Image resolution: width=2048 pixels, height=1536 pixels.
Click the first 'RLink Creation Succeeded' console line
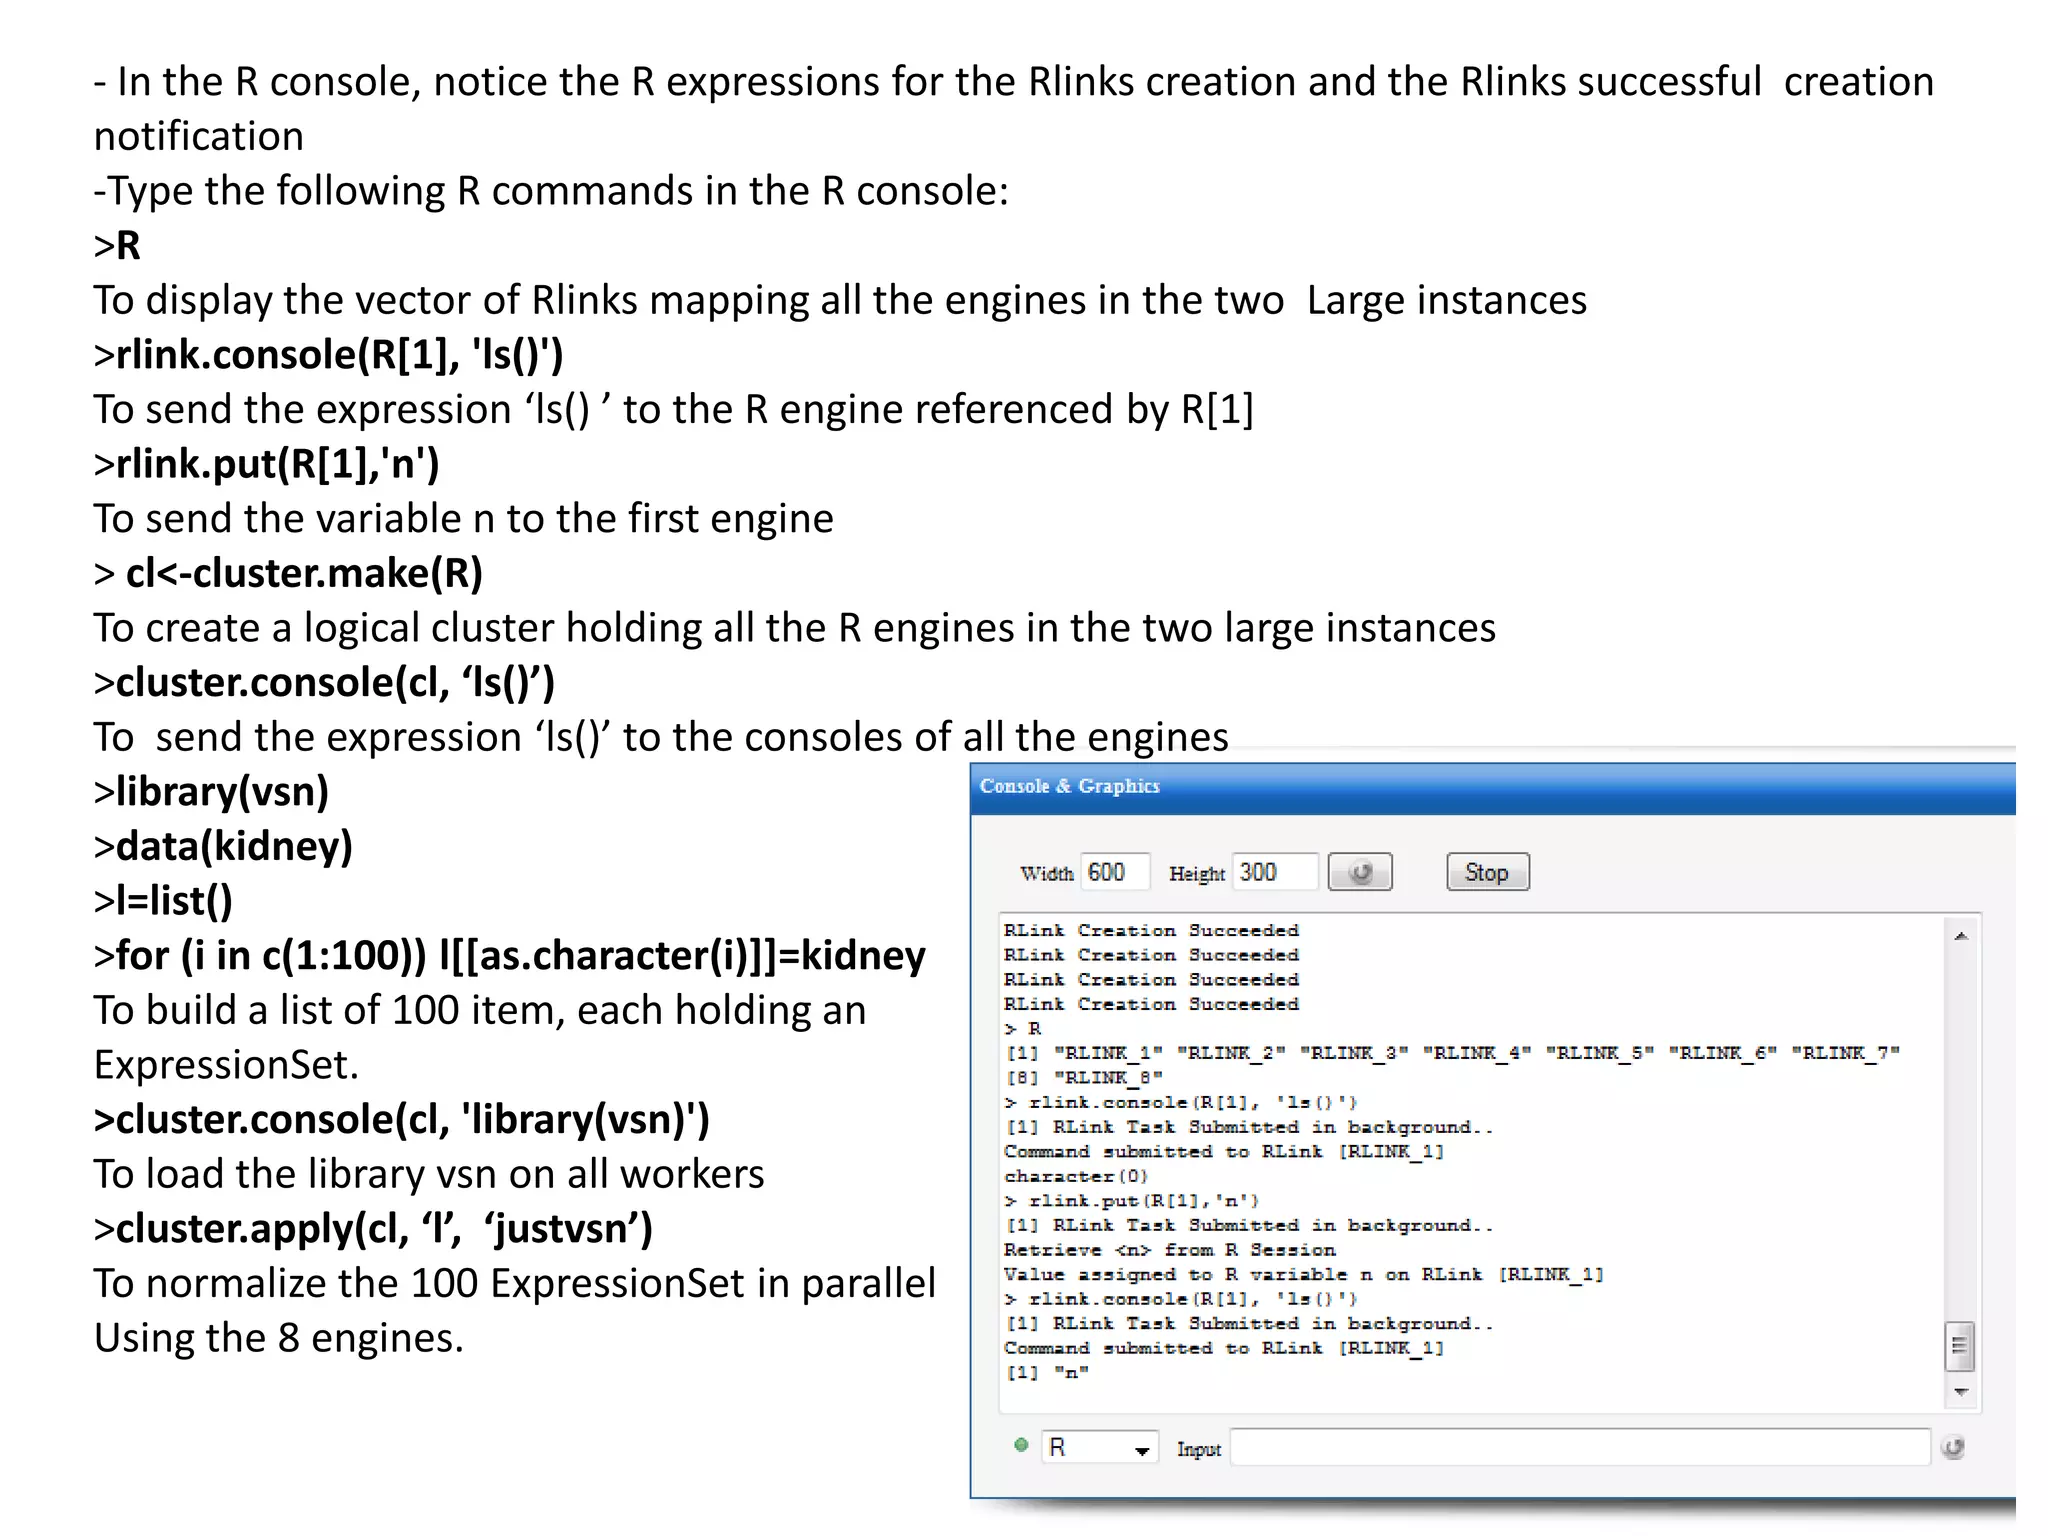1151,930
